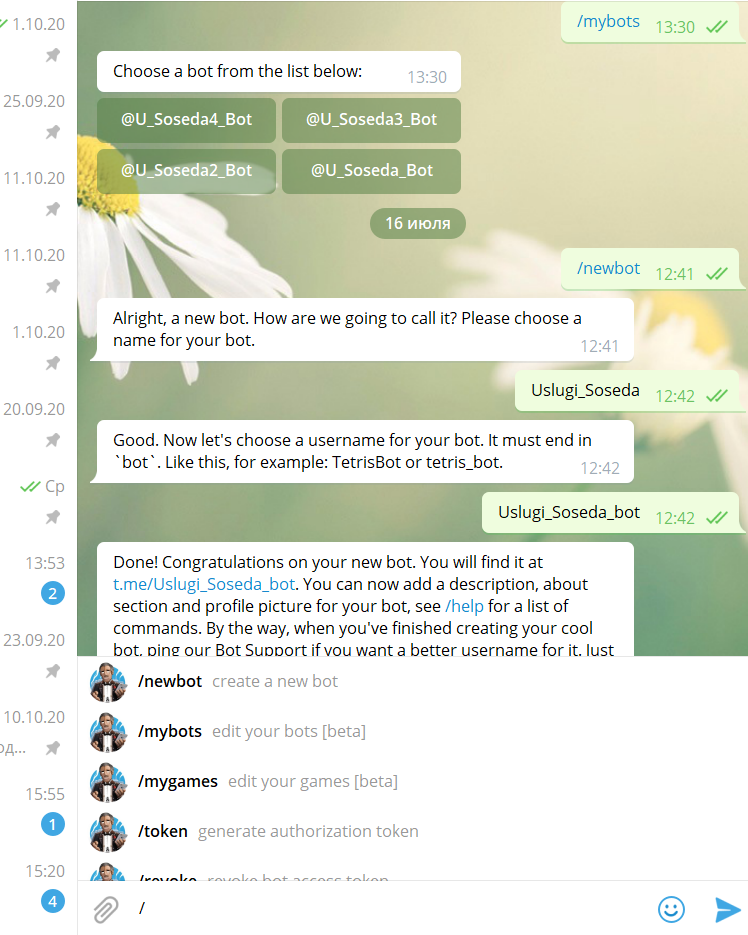This screenshot has height=935, width=748.
Task: Choose the @U_Soseda4_Bot button
Action: (x=187, y=120)
